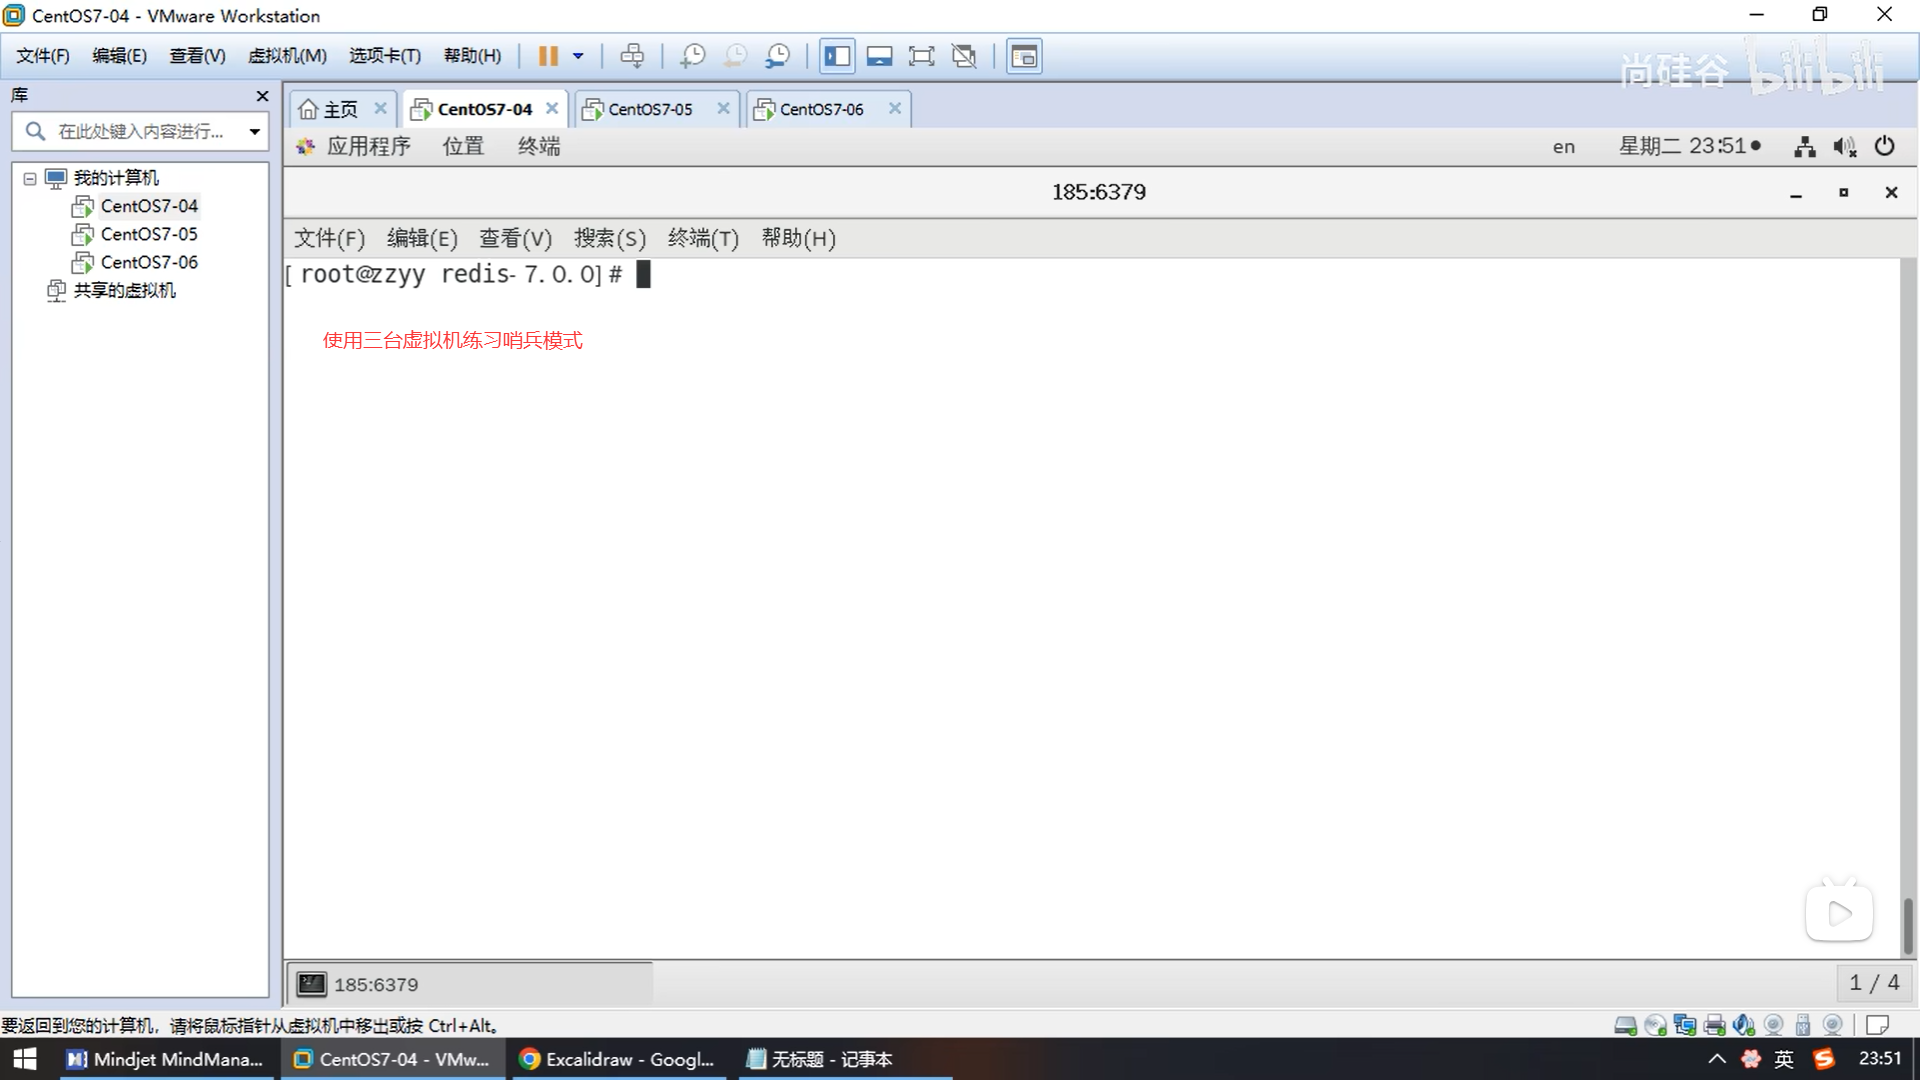
Task: Toggle the console view button
Action: [1024, 56]
